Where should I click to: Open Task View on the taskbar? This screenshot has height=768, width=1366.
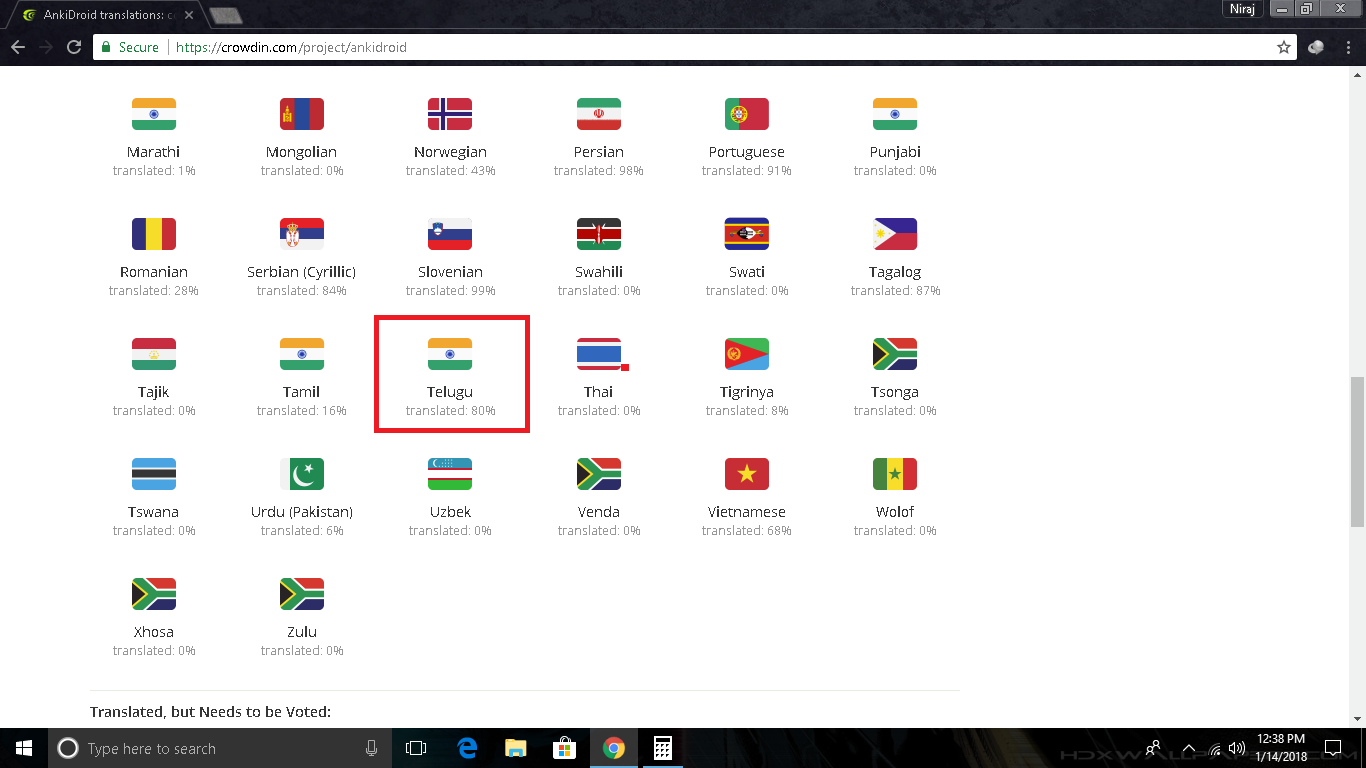click(416, 748)
